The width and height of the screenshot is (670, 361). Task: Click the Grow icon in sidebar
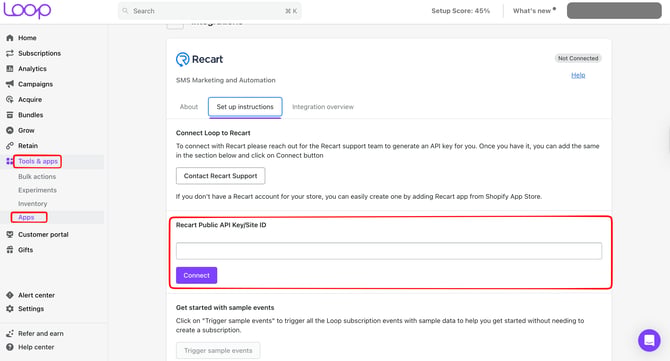point(10,130)
